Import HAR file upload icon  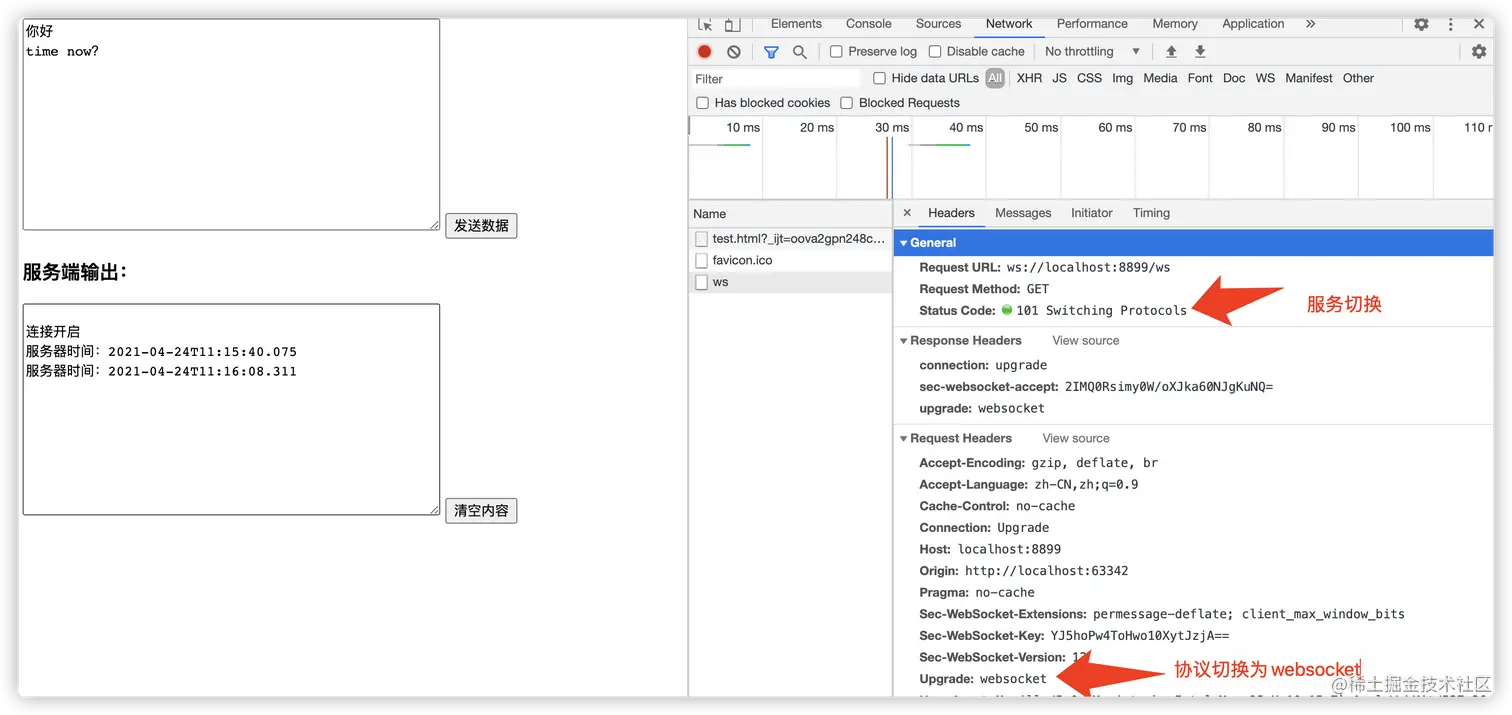(x=1171, y=52)
